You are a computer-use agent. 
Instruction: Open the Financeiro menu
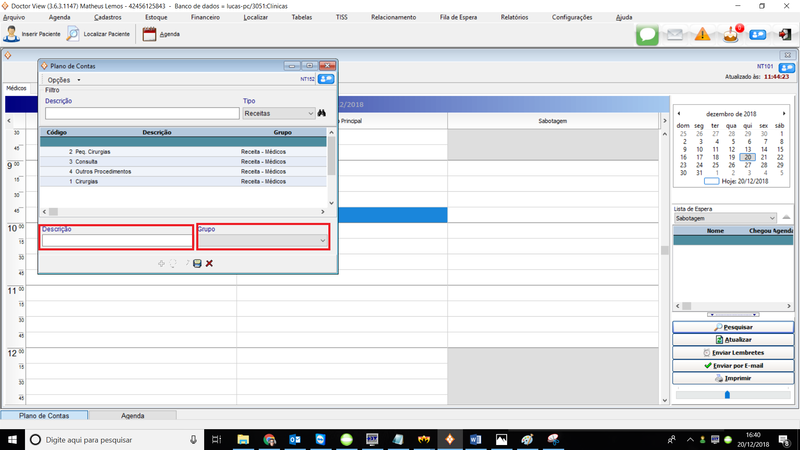(205, 18)
